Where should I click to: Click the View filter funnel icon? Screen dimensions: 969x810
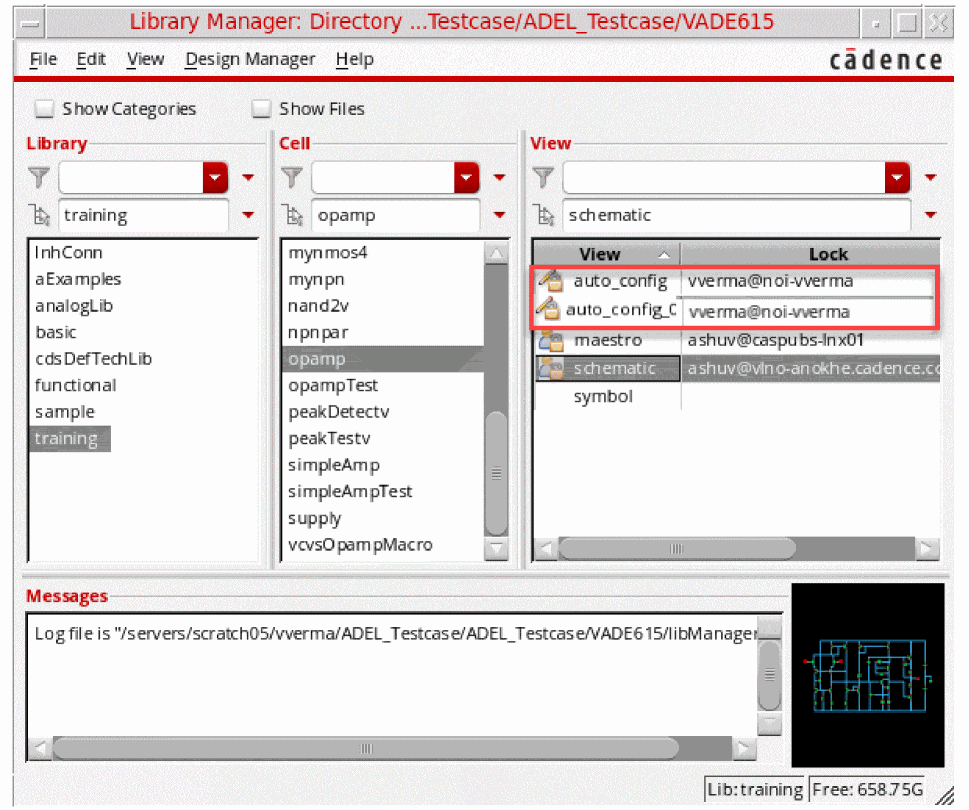(x=543, y=178)
